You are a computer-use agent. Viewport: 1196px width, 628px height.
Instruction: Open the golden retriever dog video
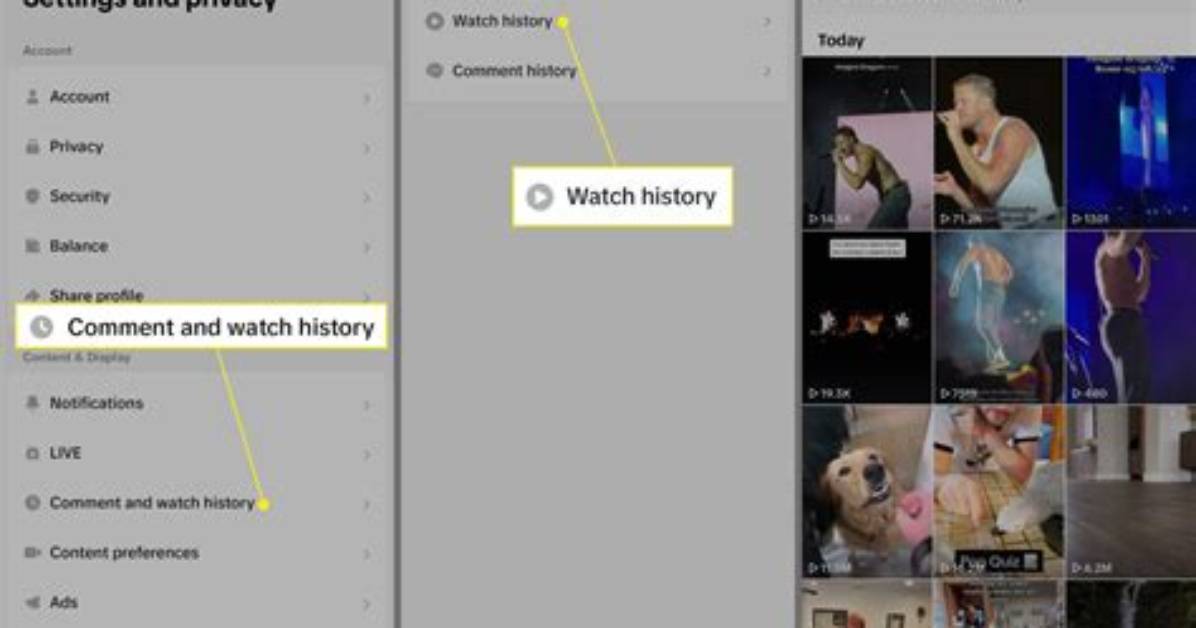pos(866,491)
